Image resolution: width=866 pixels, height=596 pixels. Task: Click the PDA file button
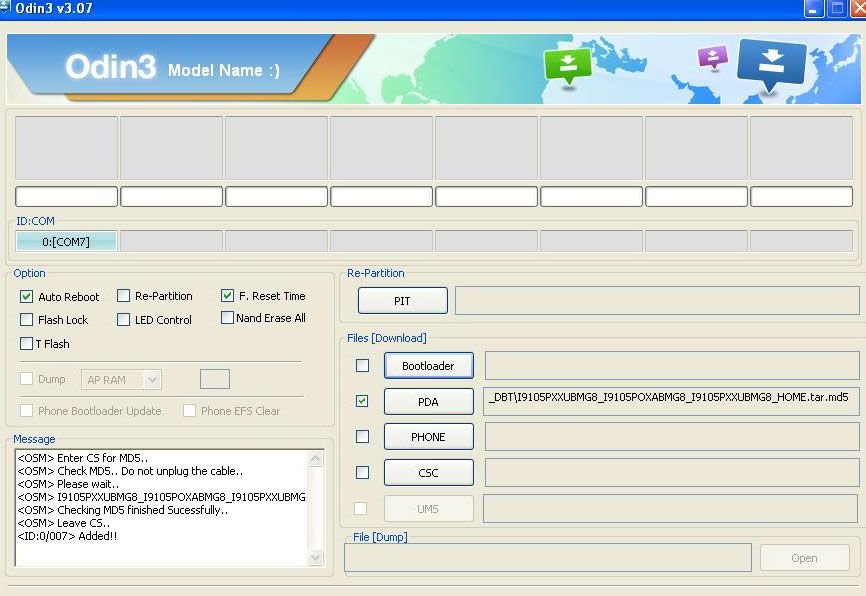tap(429, 402)
